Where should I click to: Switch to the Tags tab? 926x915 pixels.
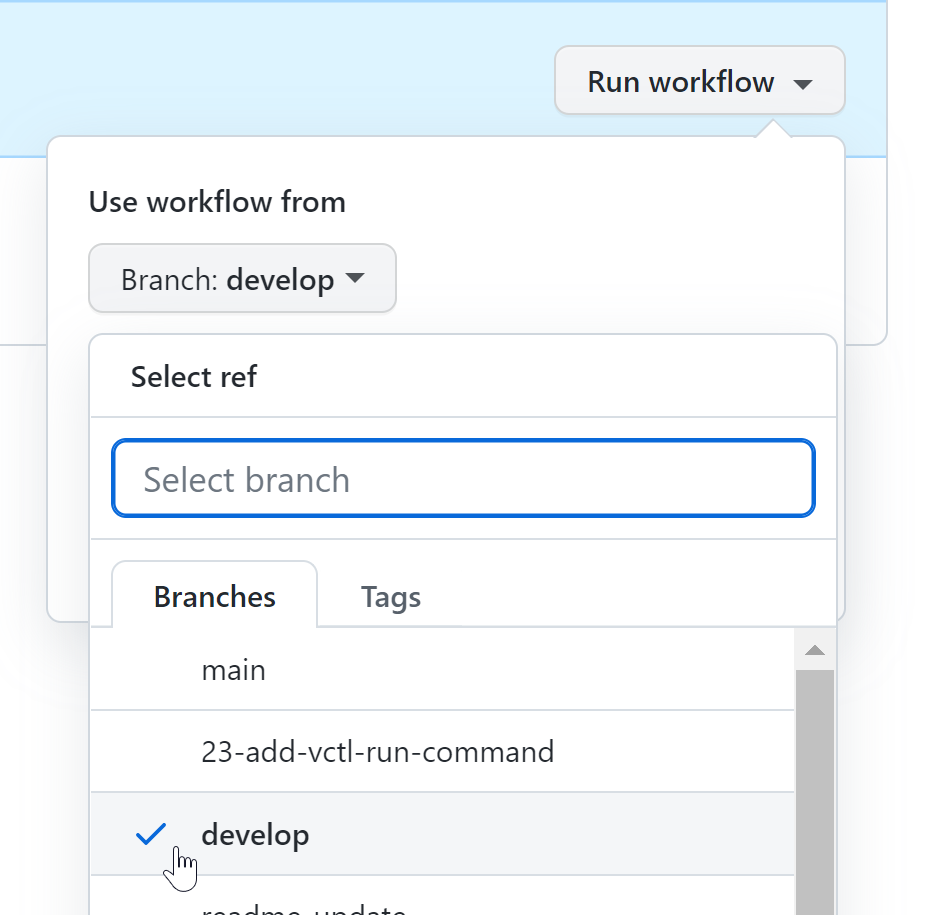coord(390,596)
